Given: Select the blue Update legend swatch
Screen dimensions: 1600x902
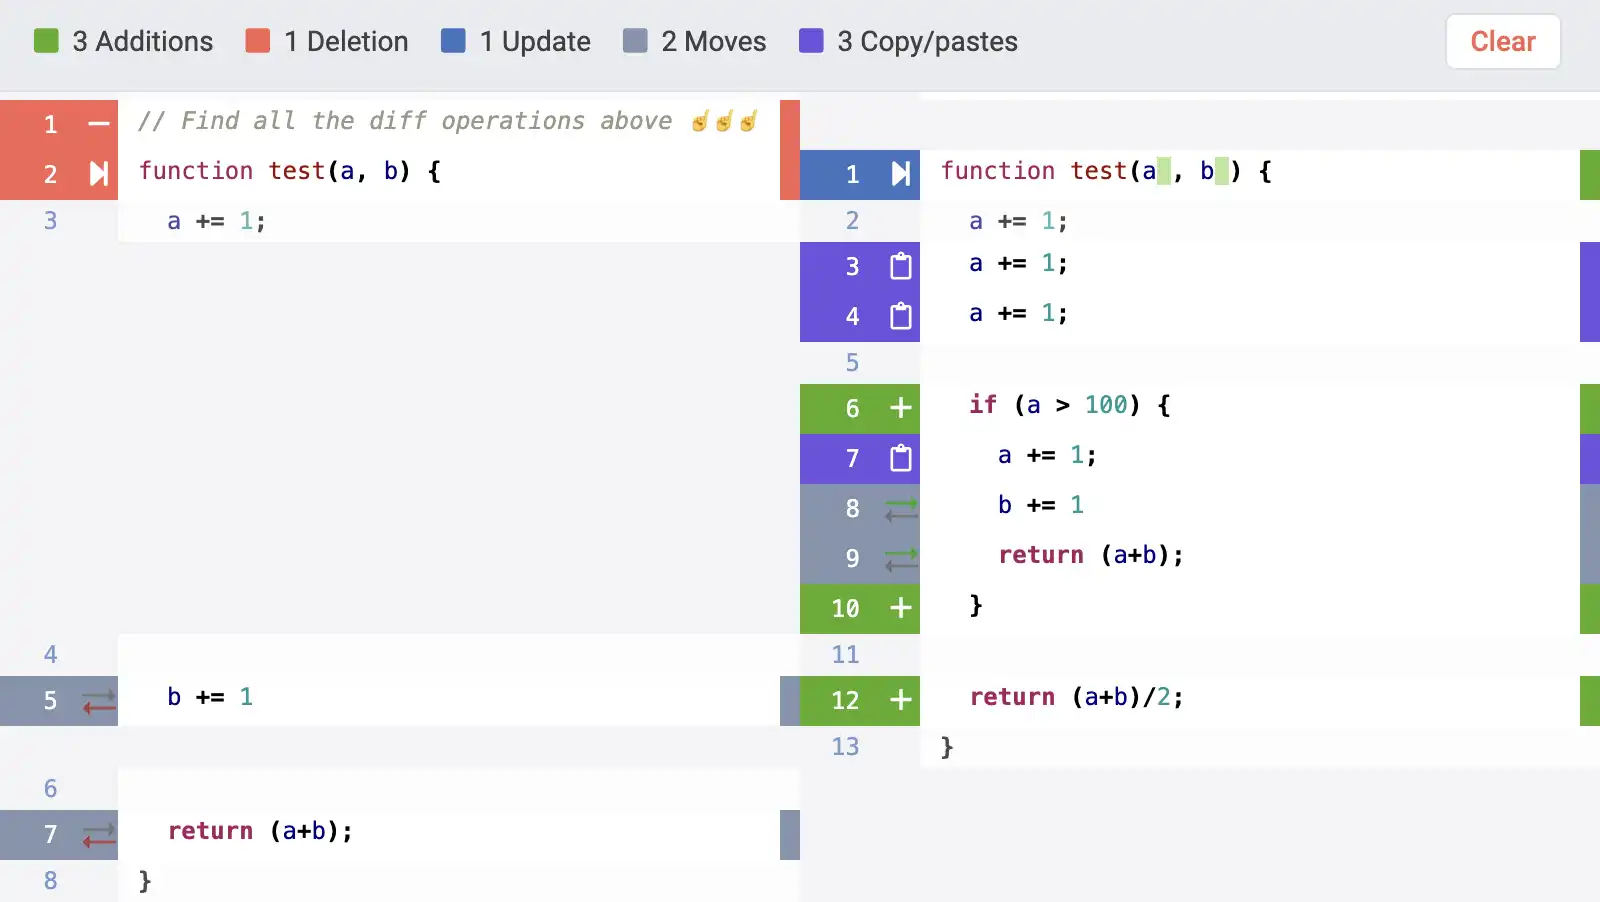Looking at the screenshot, I should pyautogui.click(x=453, y=41).
